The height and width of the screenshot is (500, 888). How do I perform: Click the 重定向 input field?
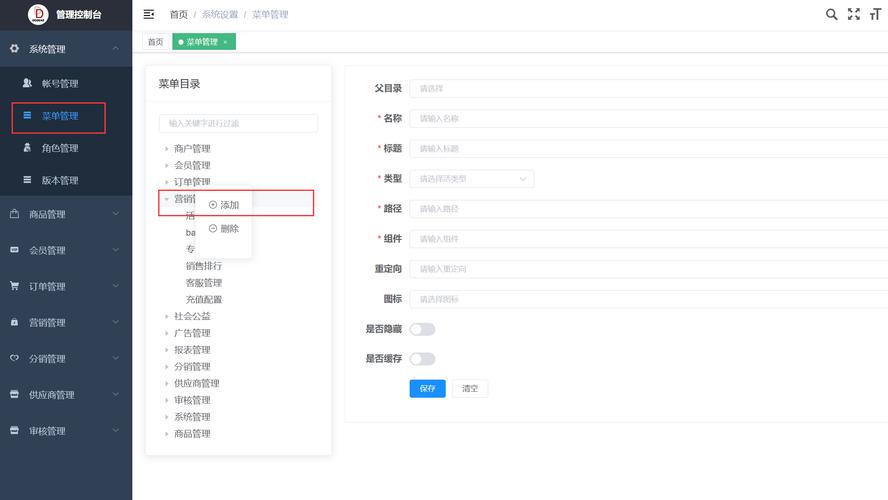point(649,268)
